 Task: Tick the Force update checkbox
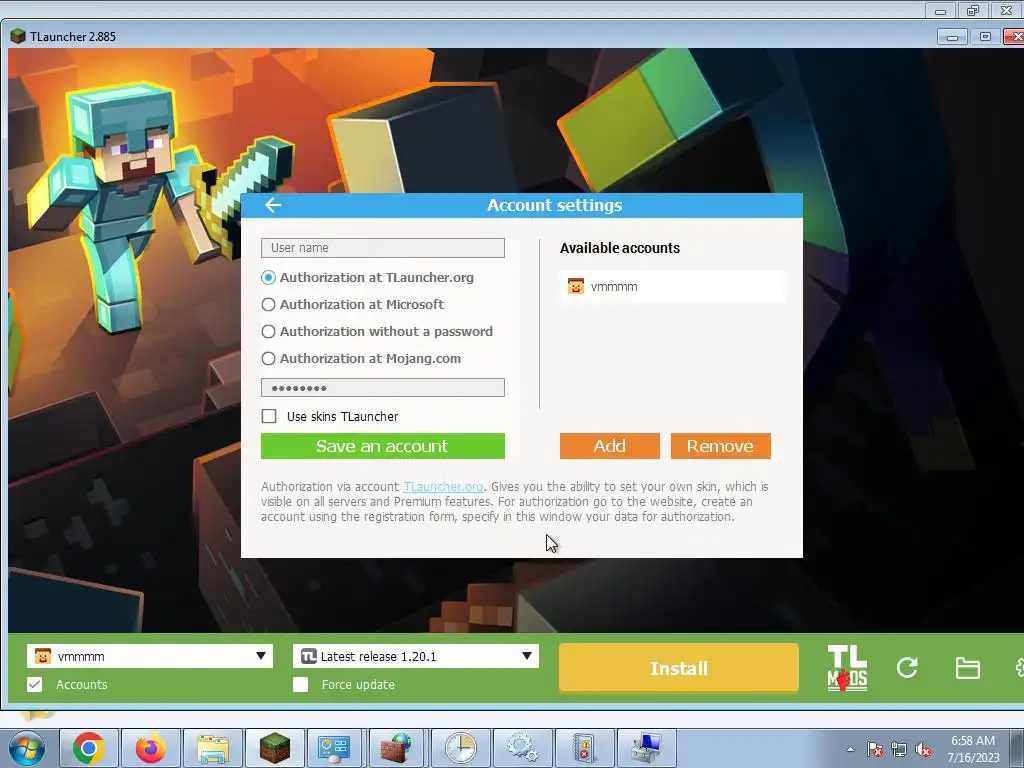(300, 684)
